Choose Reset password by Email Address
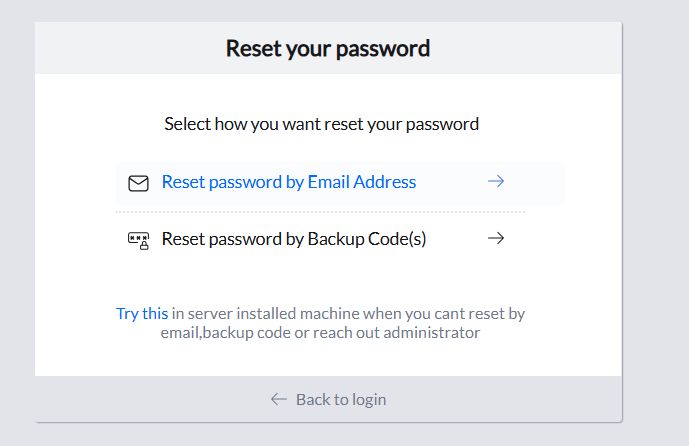 (x=288, y=182)
